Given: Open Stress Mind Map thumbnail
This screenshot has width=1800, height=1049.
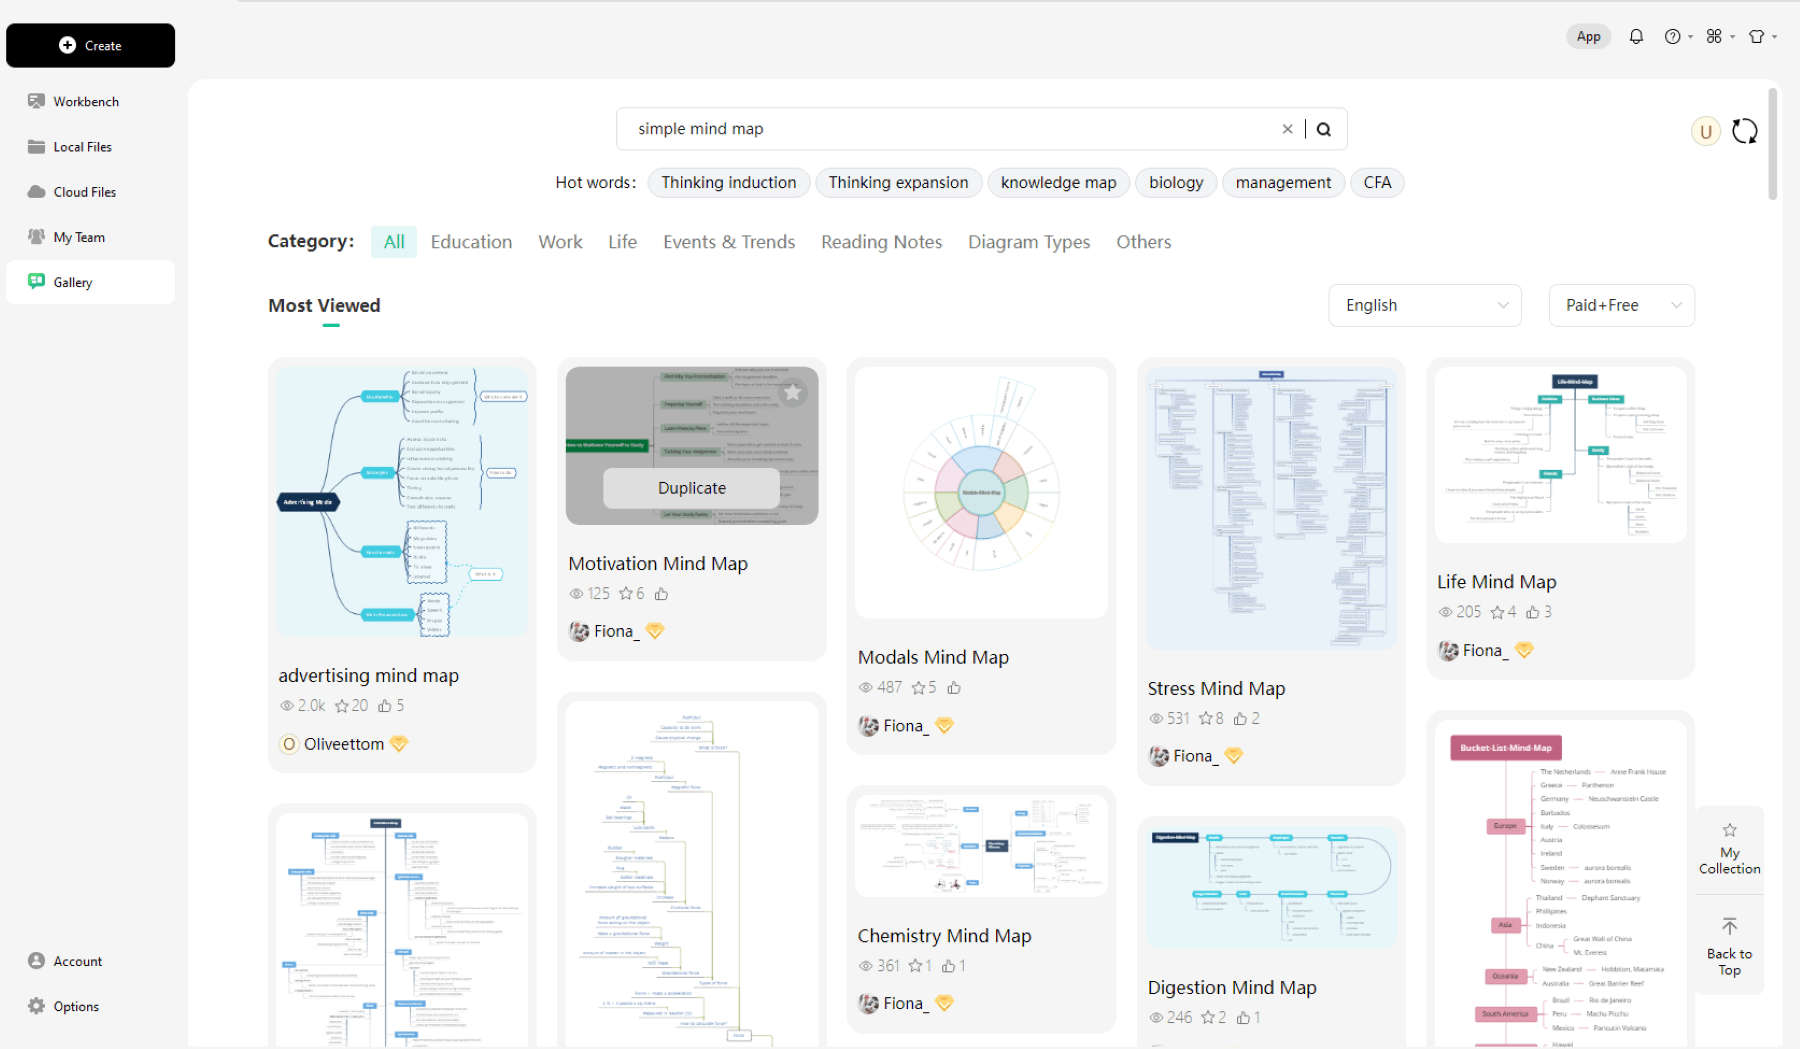Looking at the screenshot, I should point(1271,508).
